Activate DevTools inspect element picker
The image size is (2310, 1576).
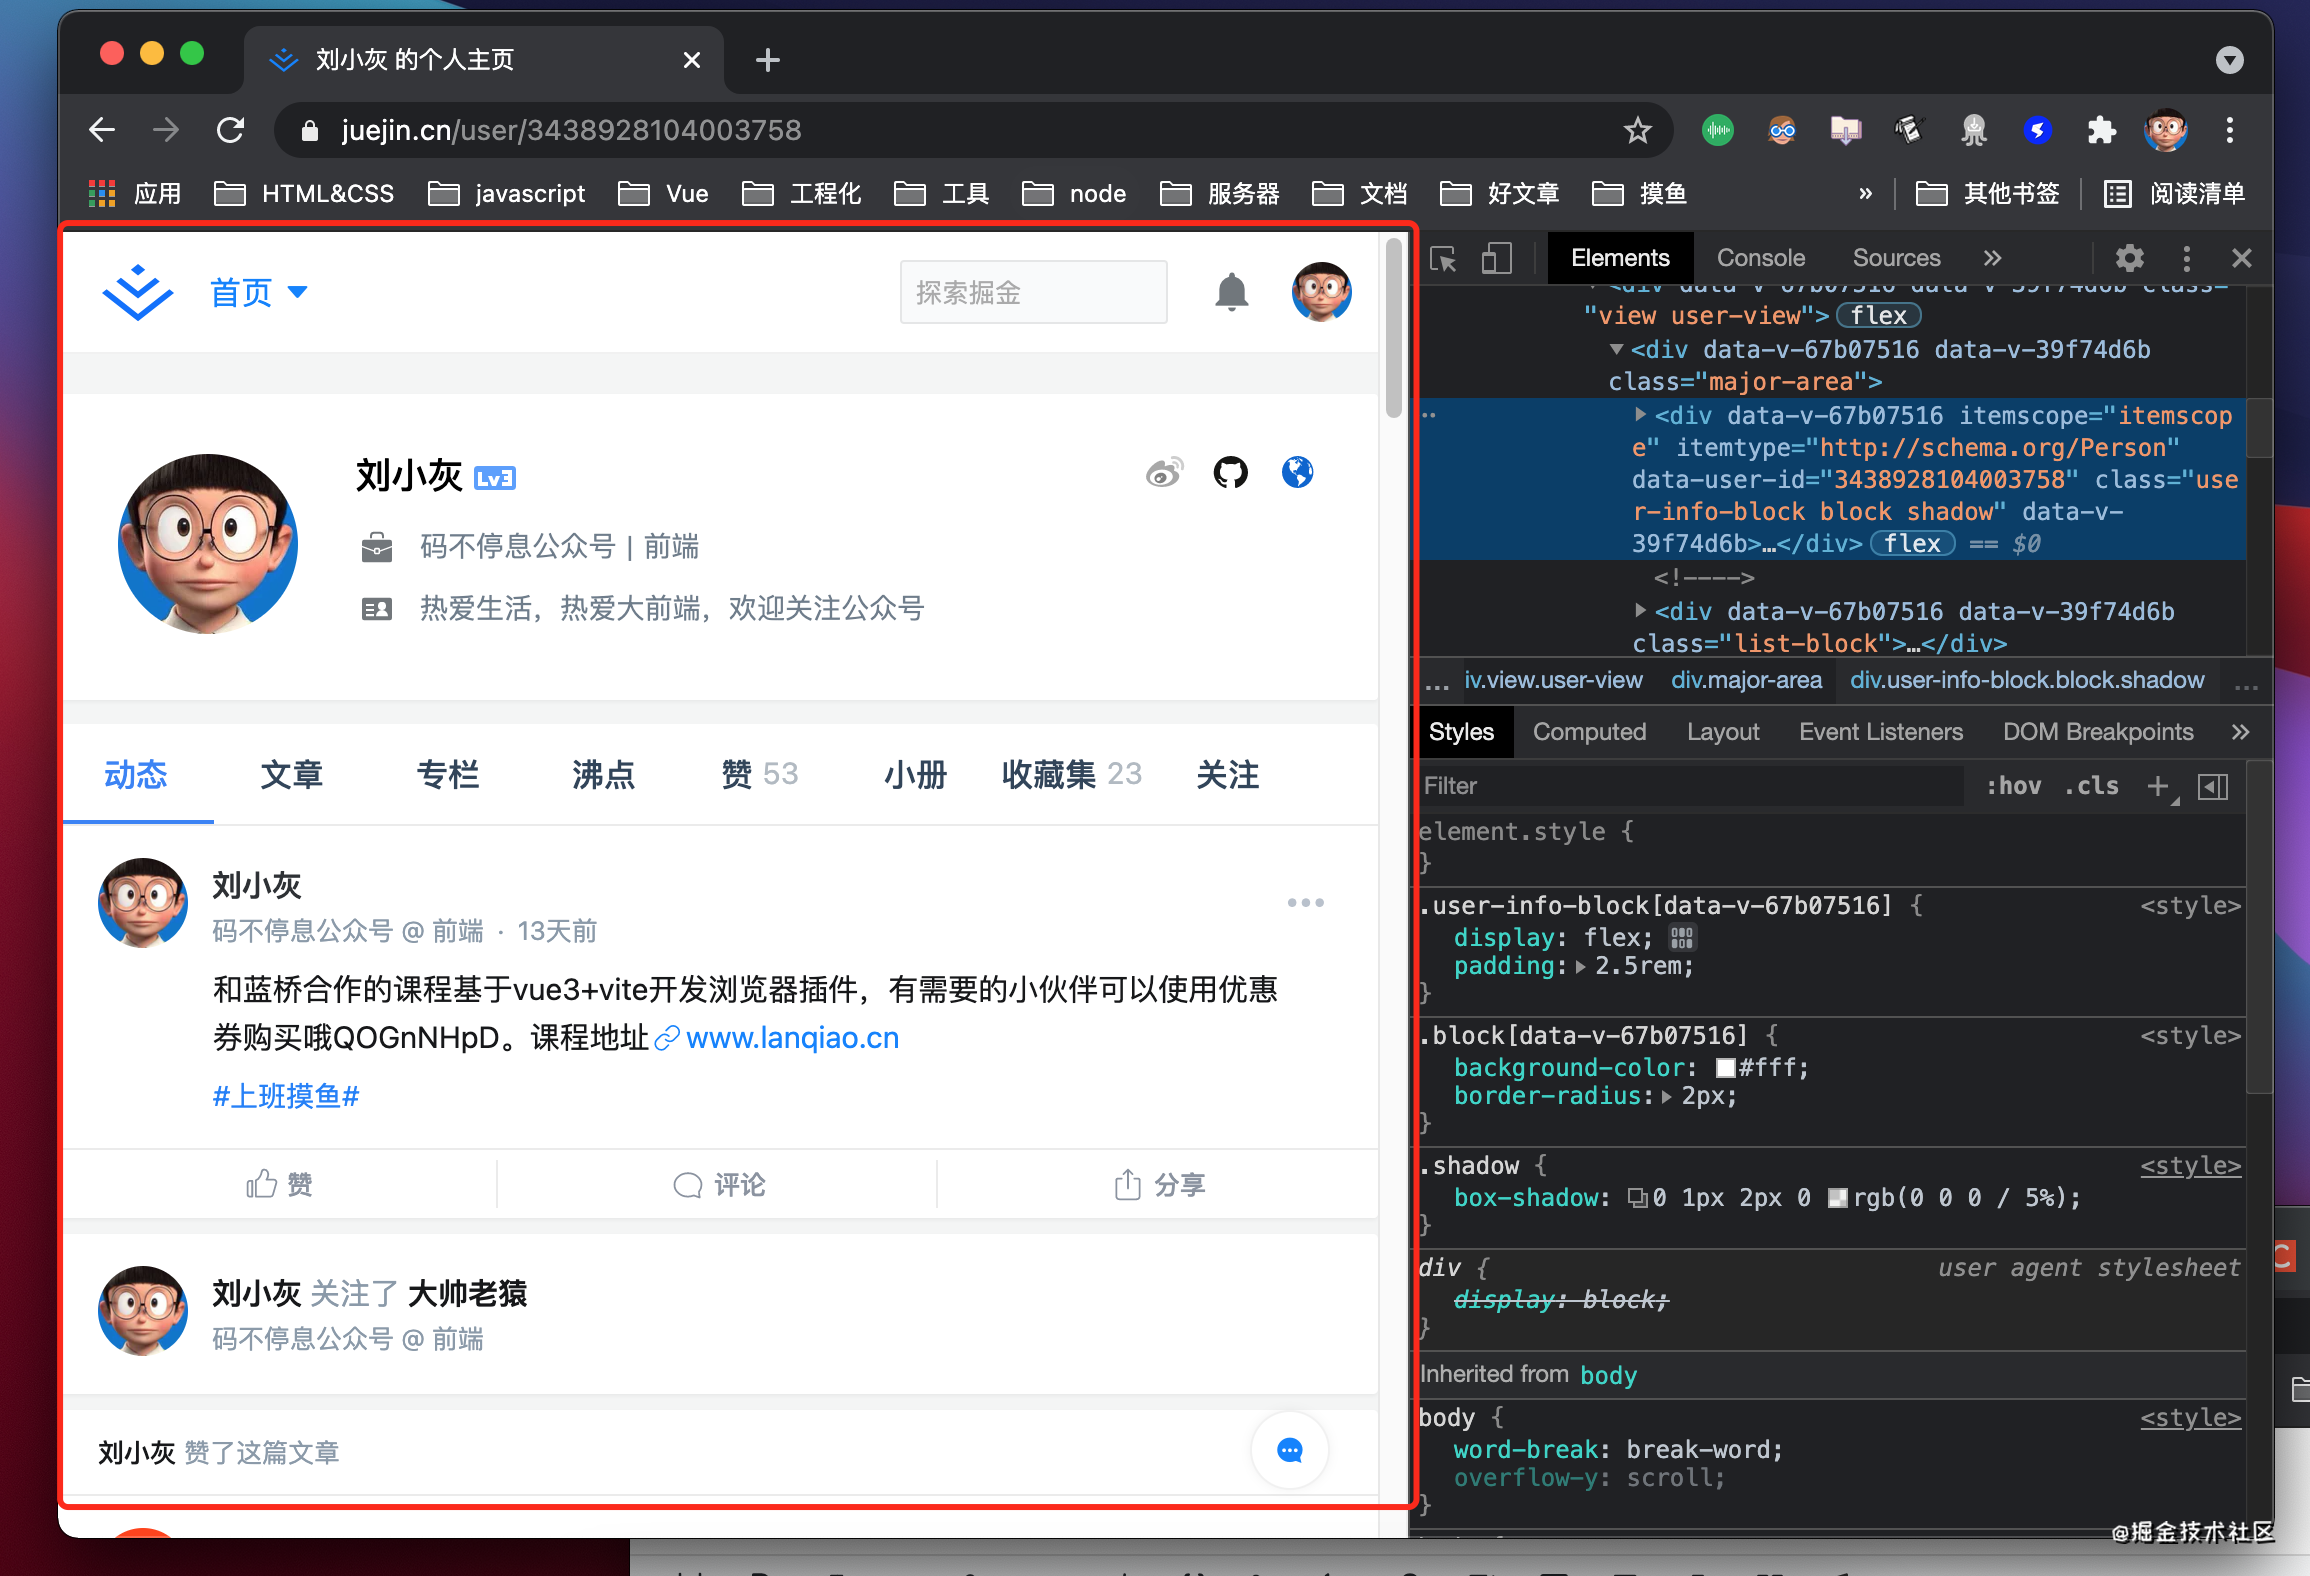pyautogui.click(x=1443, y=259)
